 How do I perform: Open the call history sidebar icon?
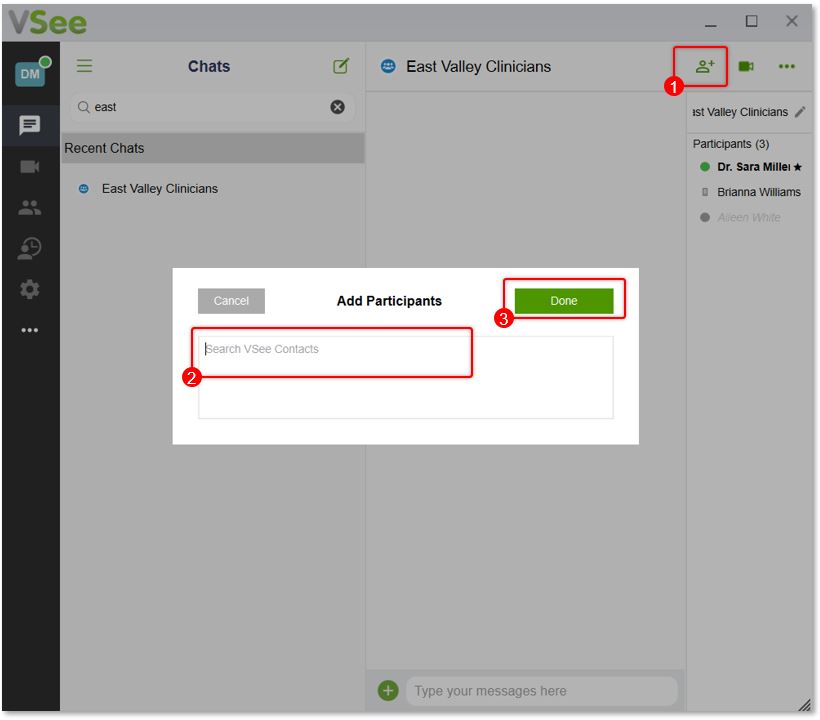(x=30, y=248)
